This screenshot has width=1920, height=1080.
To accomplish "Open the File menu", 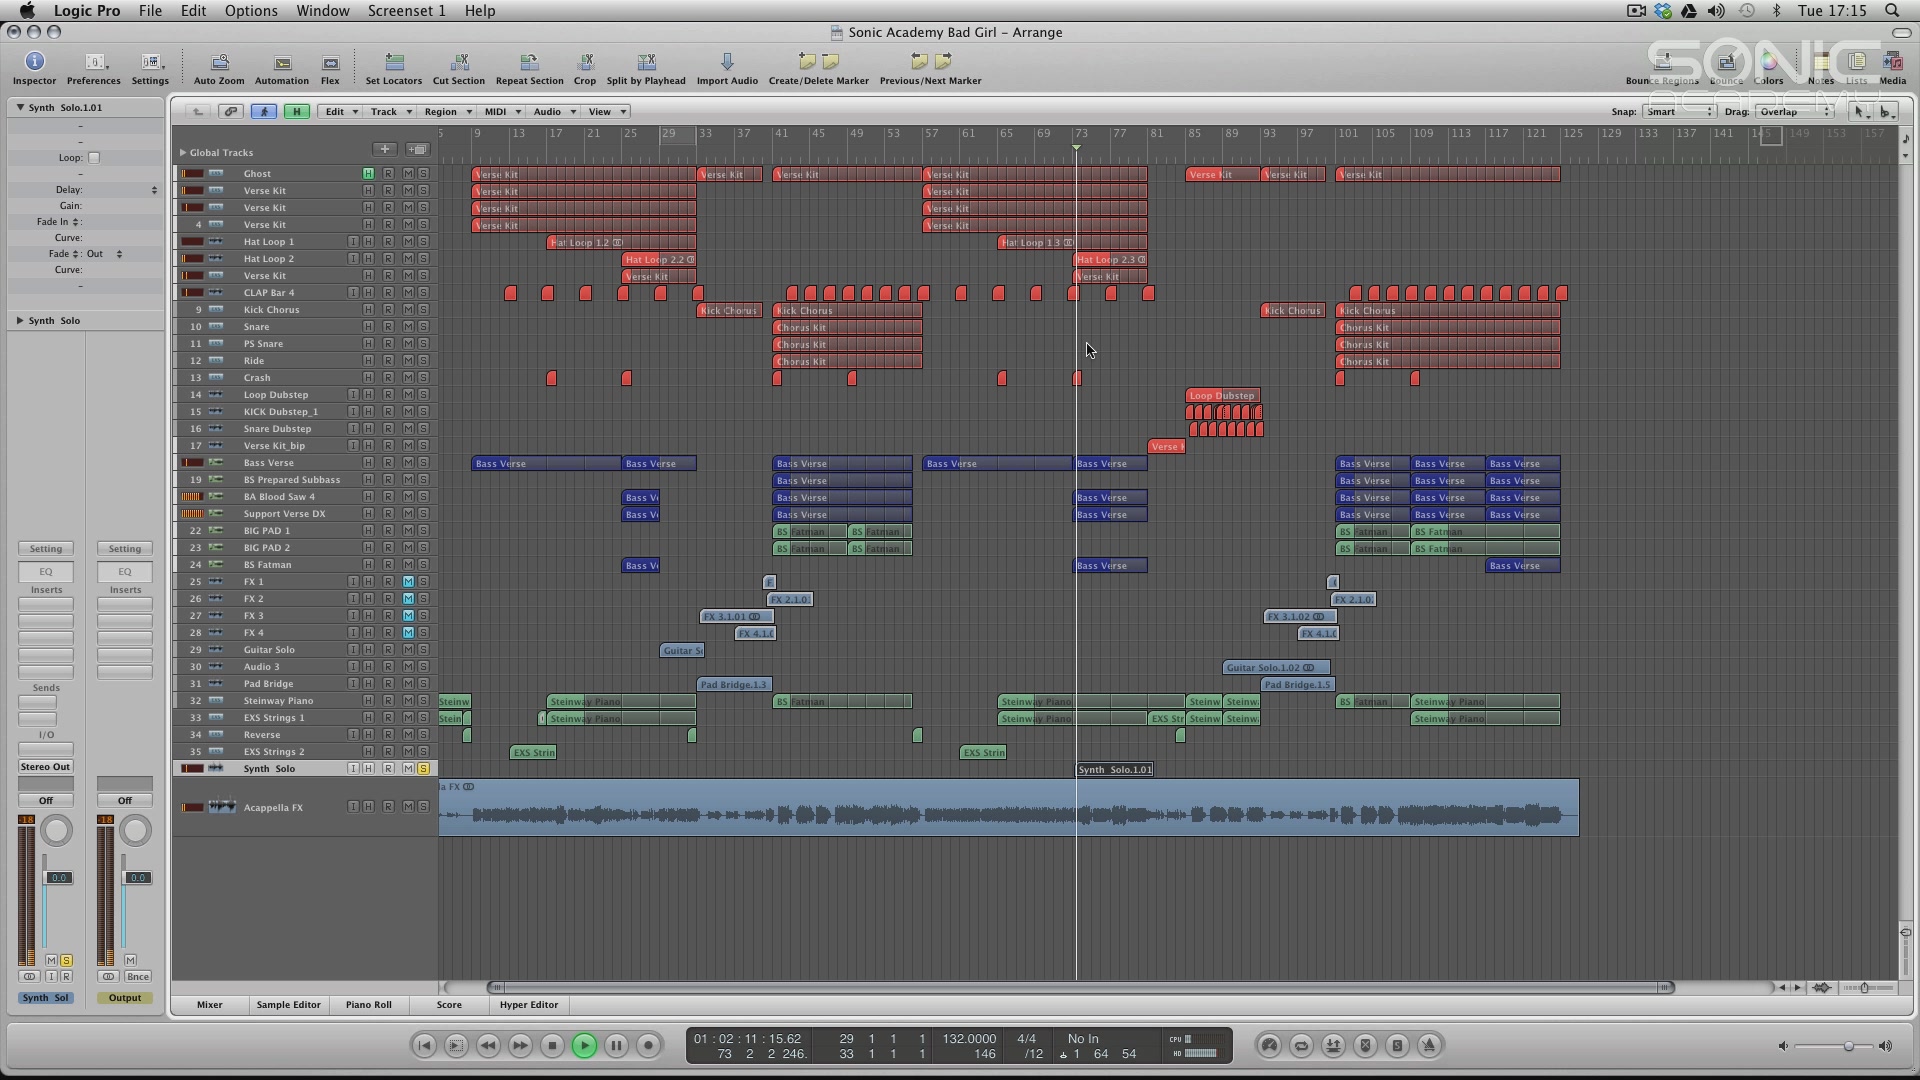I will point(150,11).
